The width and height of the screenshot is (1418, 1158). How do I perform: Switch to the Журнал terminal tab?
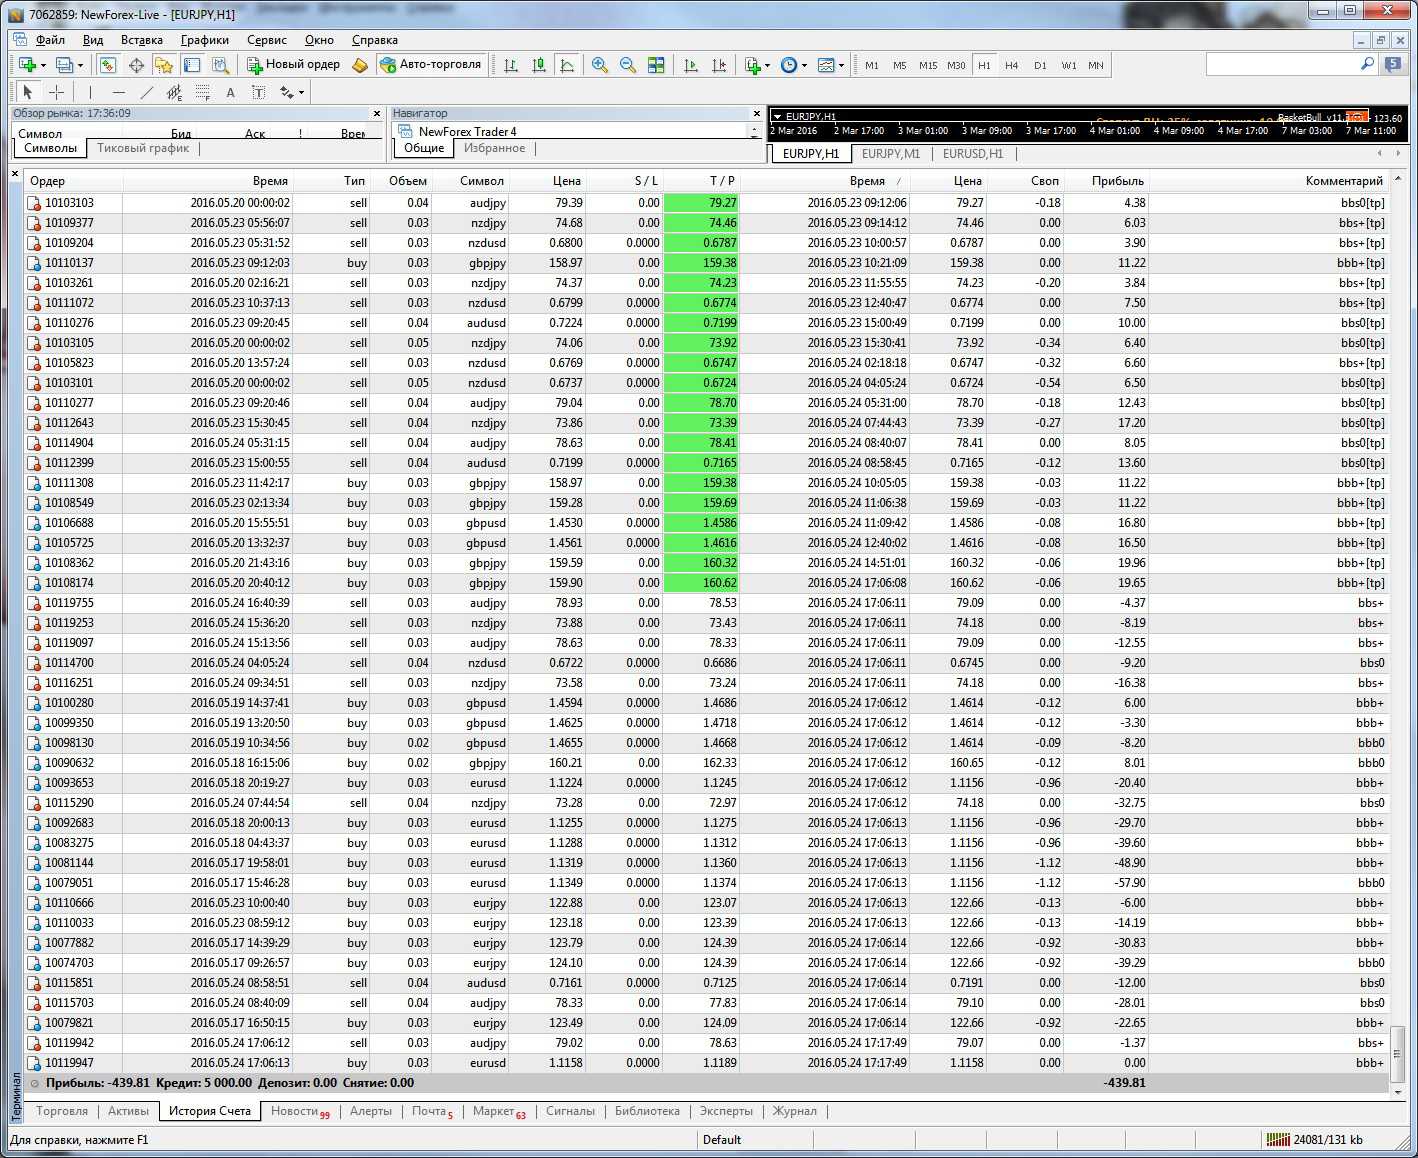794,1111
